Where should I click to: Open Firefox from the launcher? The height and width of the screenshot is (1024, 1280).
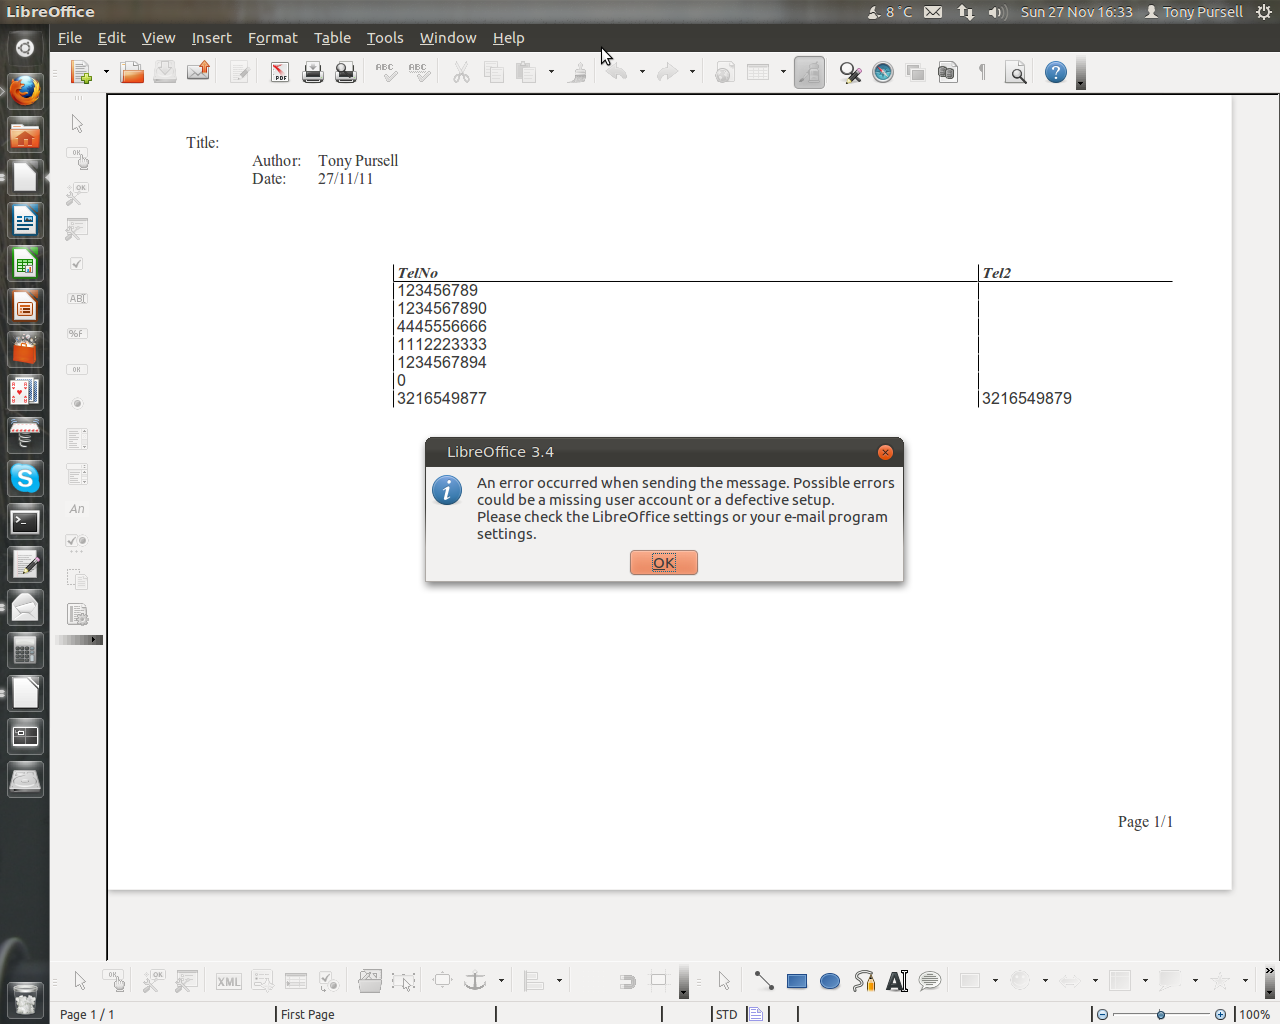point(25,91)
